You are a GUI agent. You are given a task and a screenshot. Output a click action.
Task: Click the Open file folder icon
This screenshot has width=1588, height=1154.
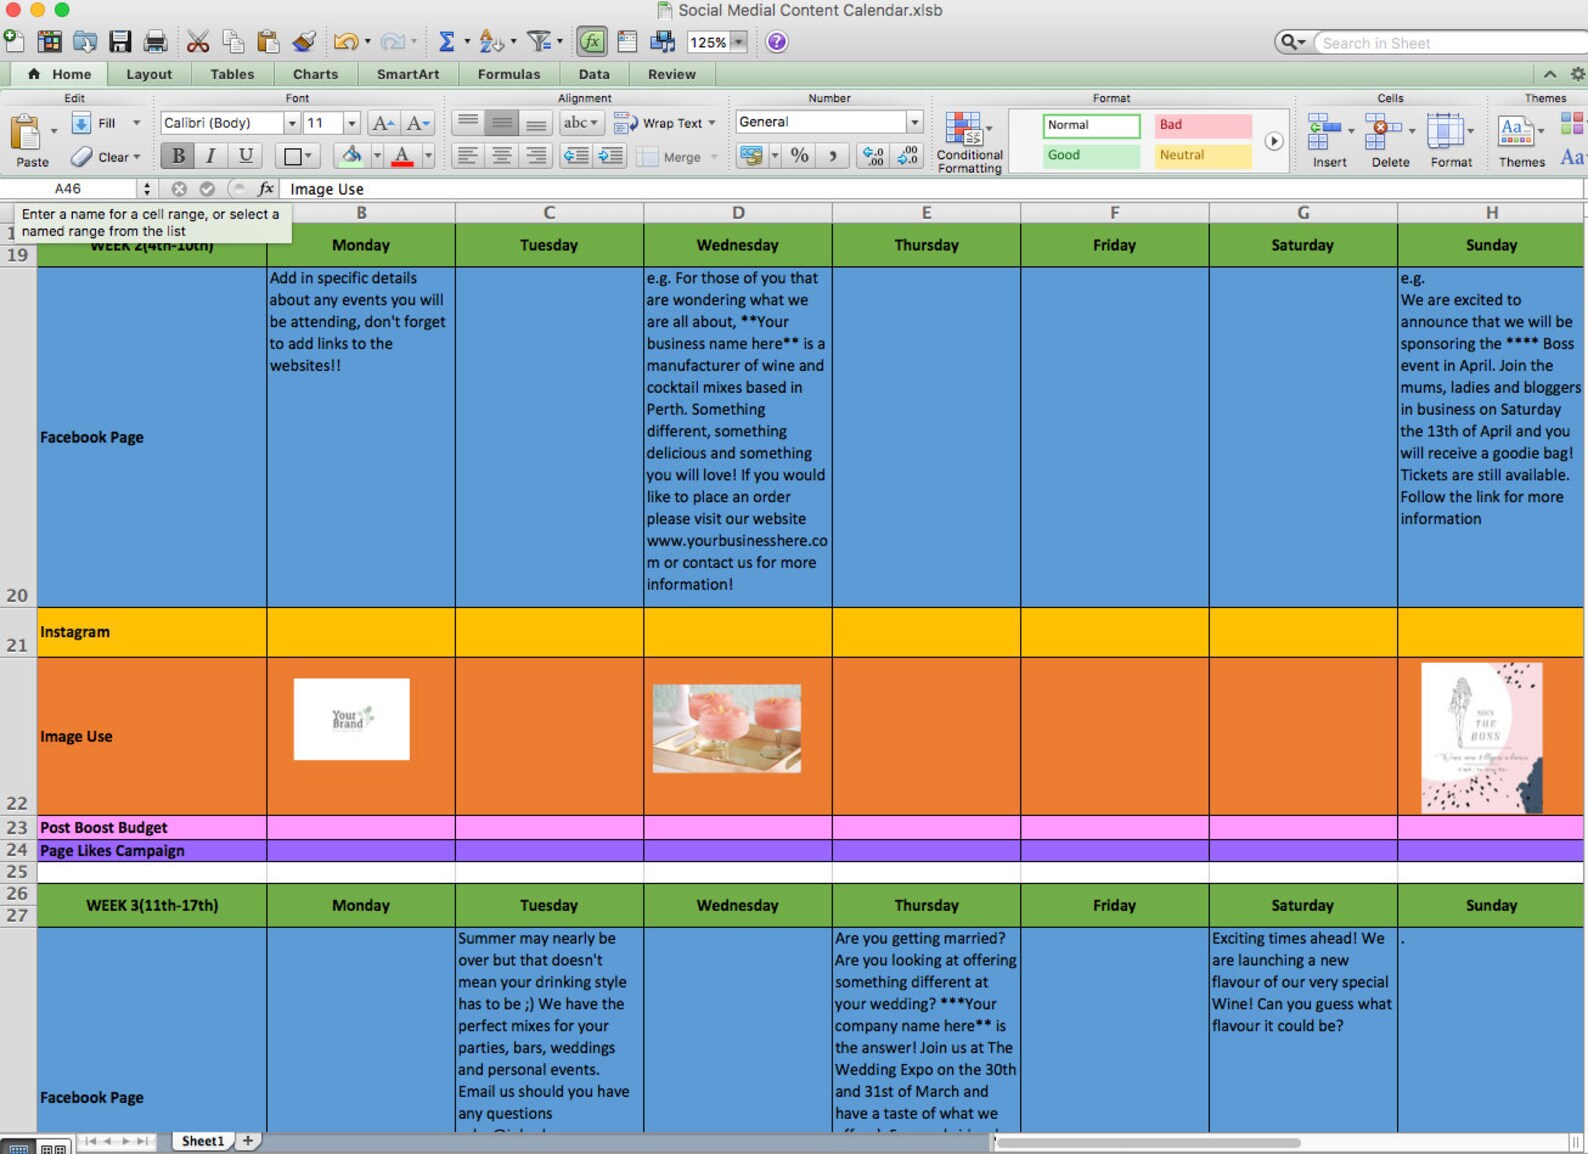[85, 41]
